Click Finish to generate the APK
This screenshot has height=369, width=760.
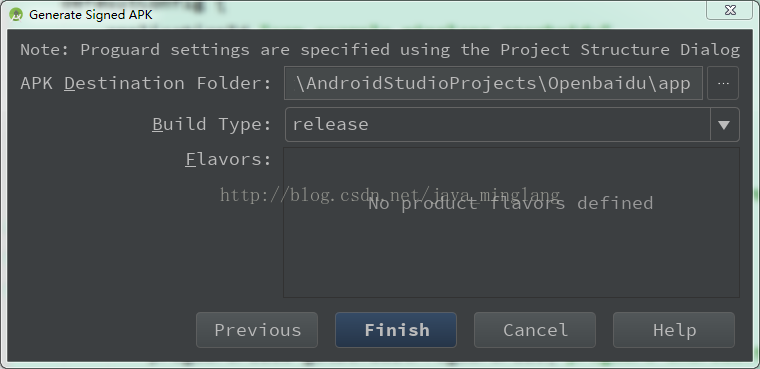(x=396, y=330)
